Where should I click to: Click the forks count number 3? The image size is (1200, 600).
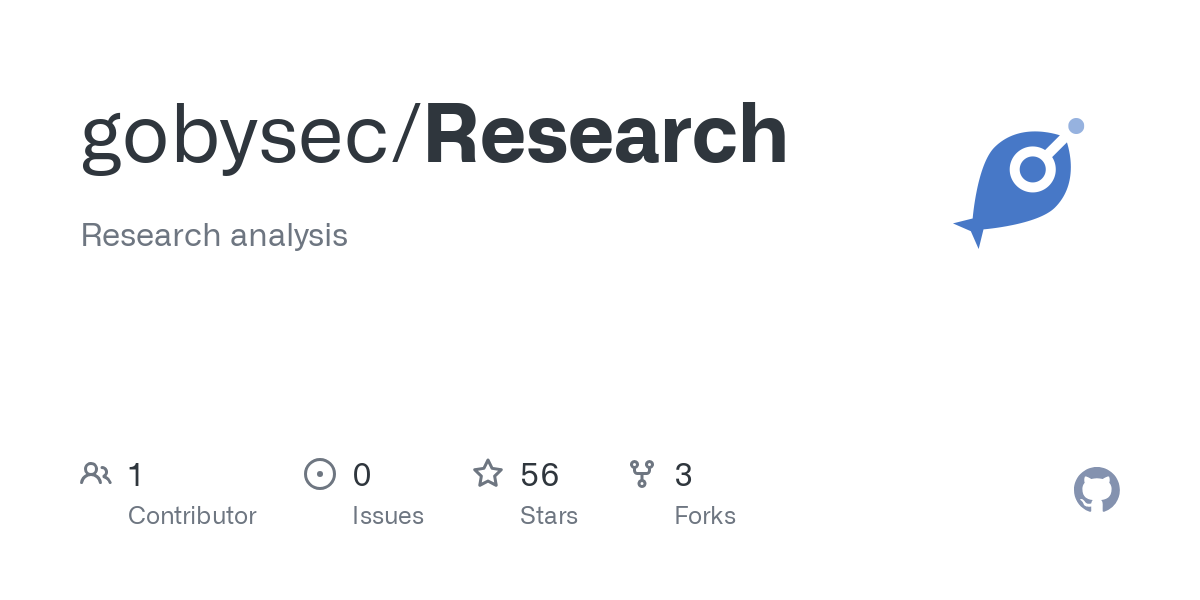point(684,474)
